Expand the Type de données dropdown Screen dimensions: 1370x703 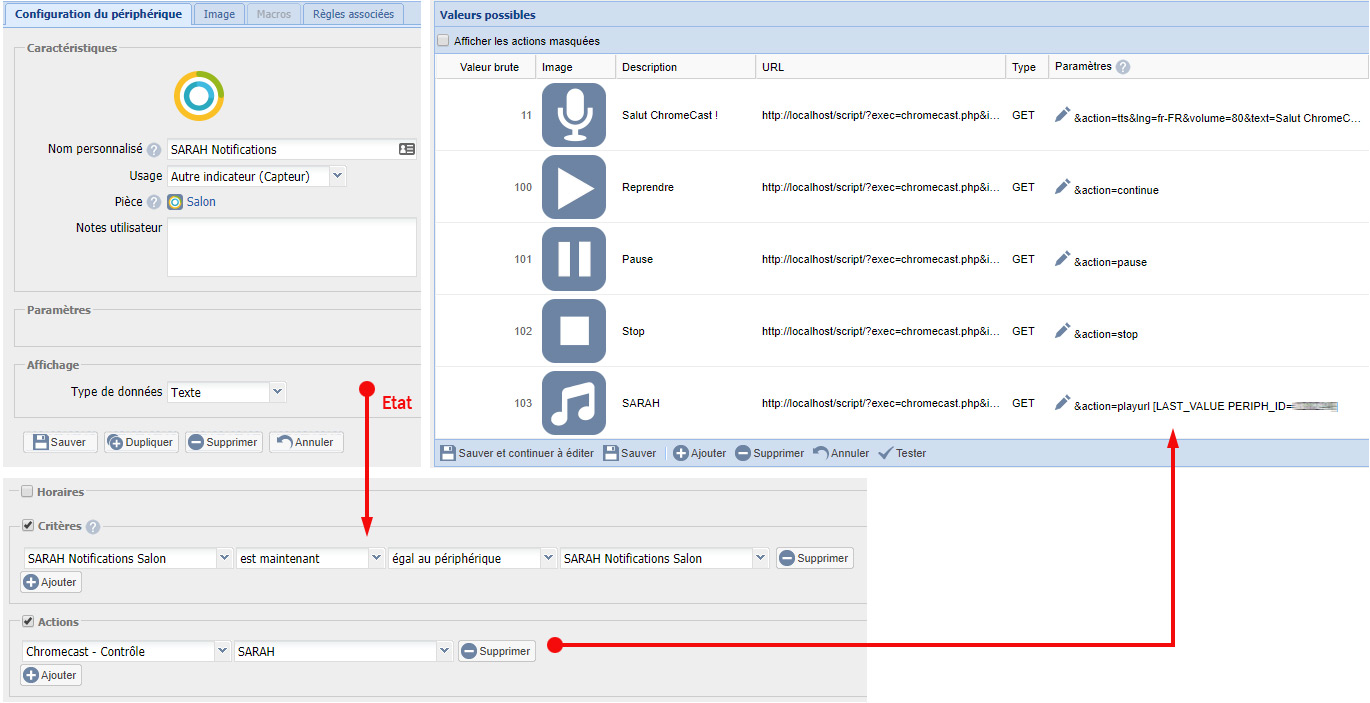(277, 392)
